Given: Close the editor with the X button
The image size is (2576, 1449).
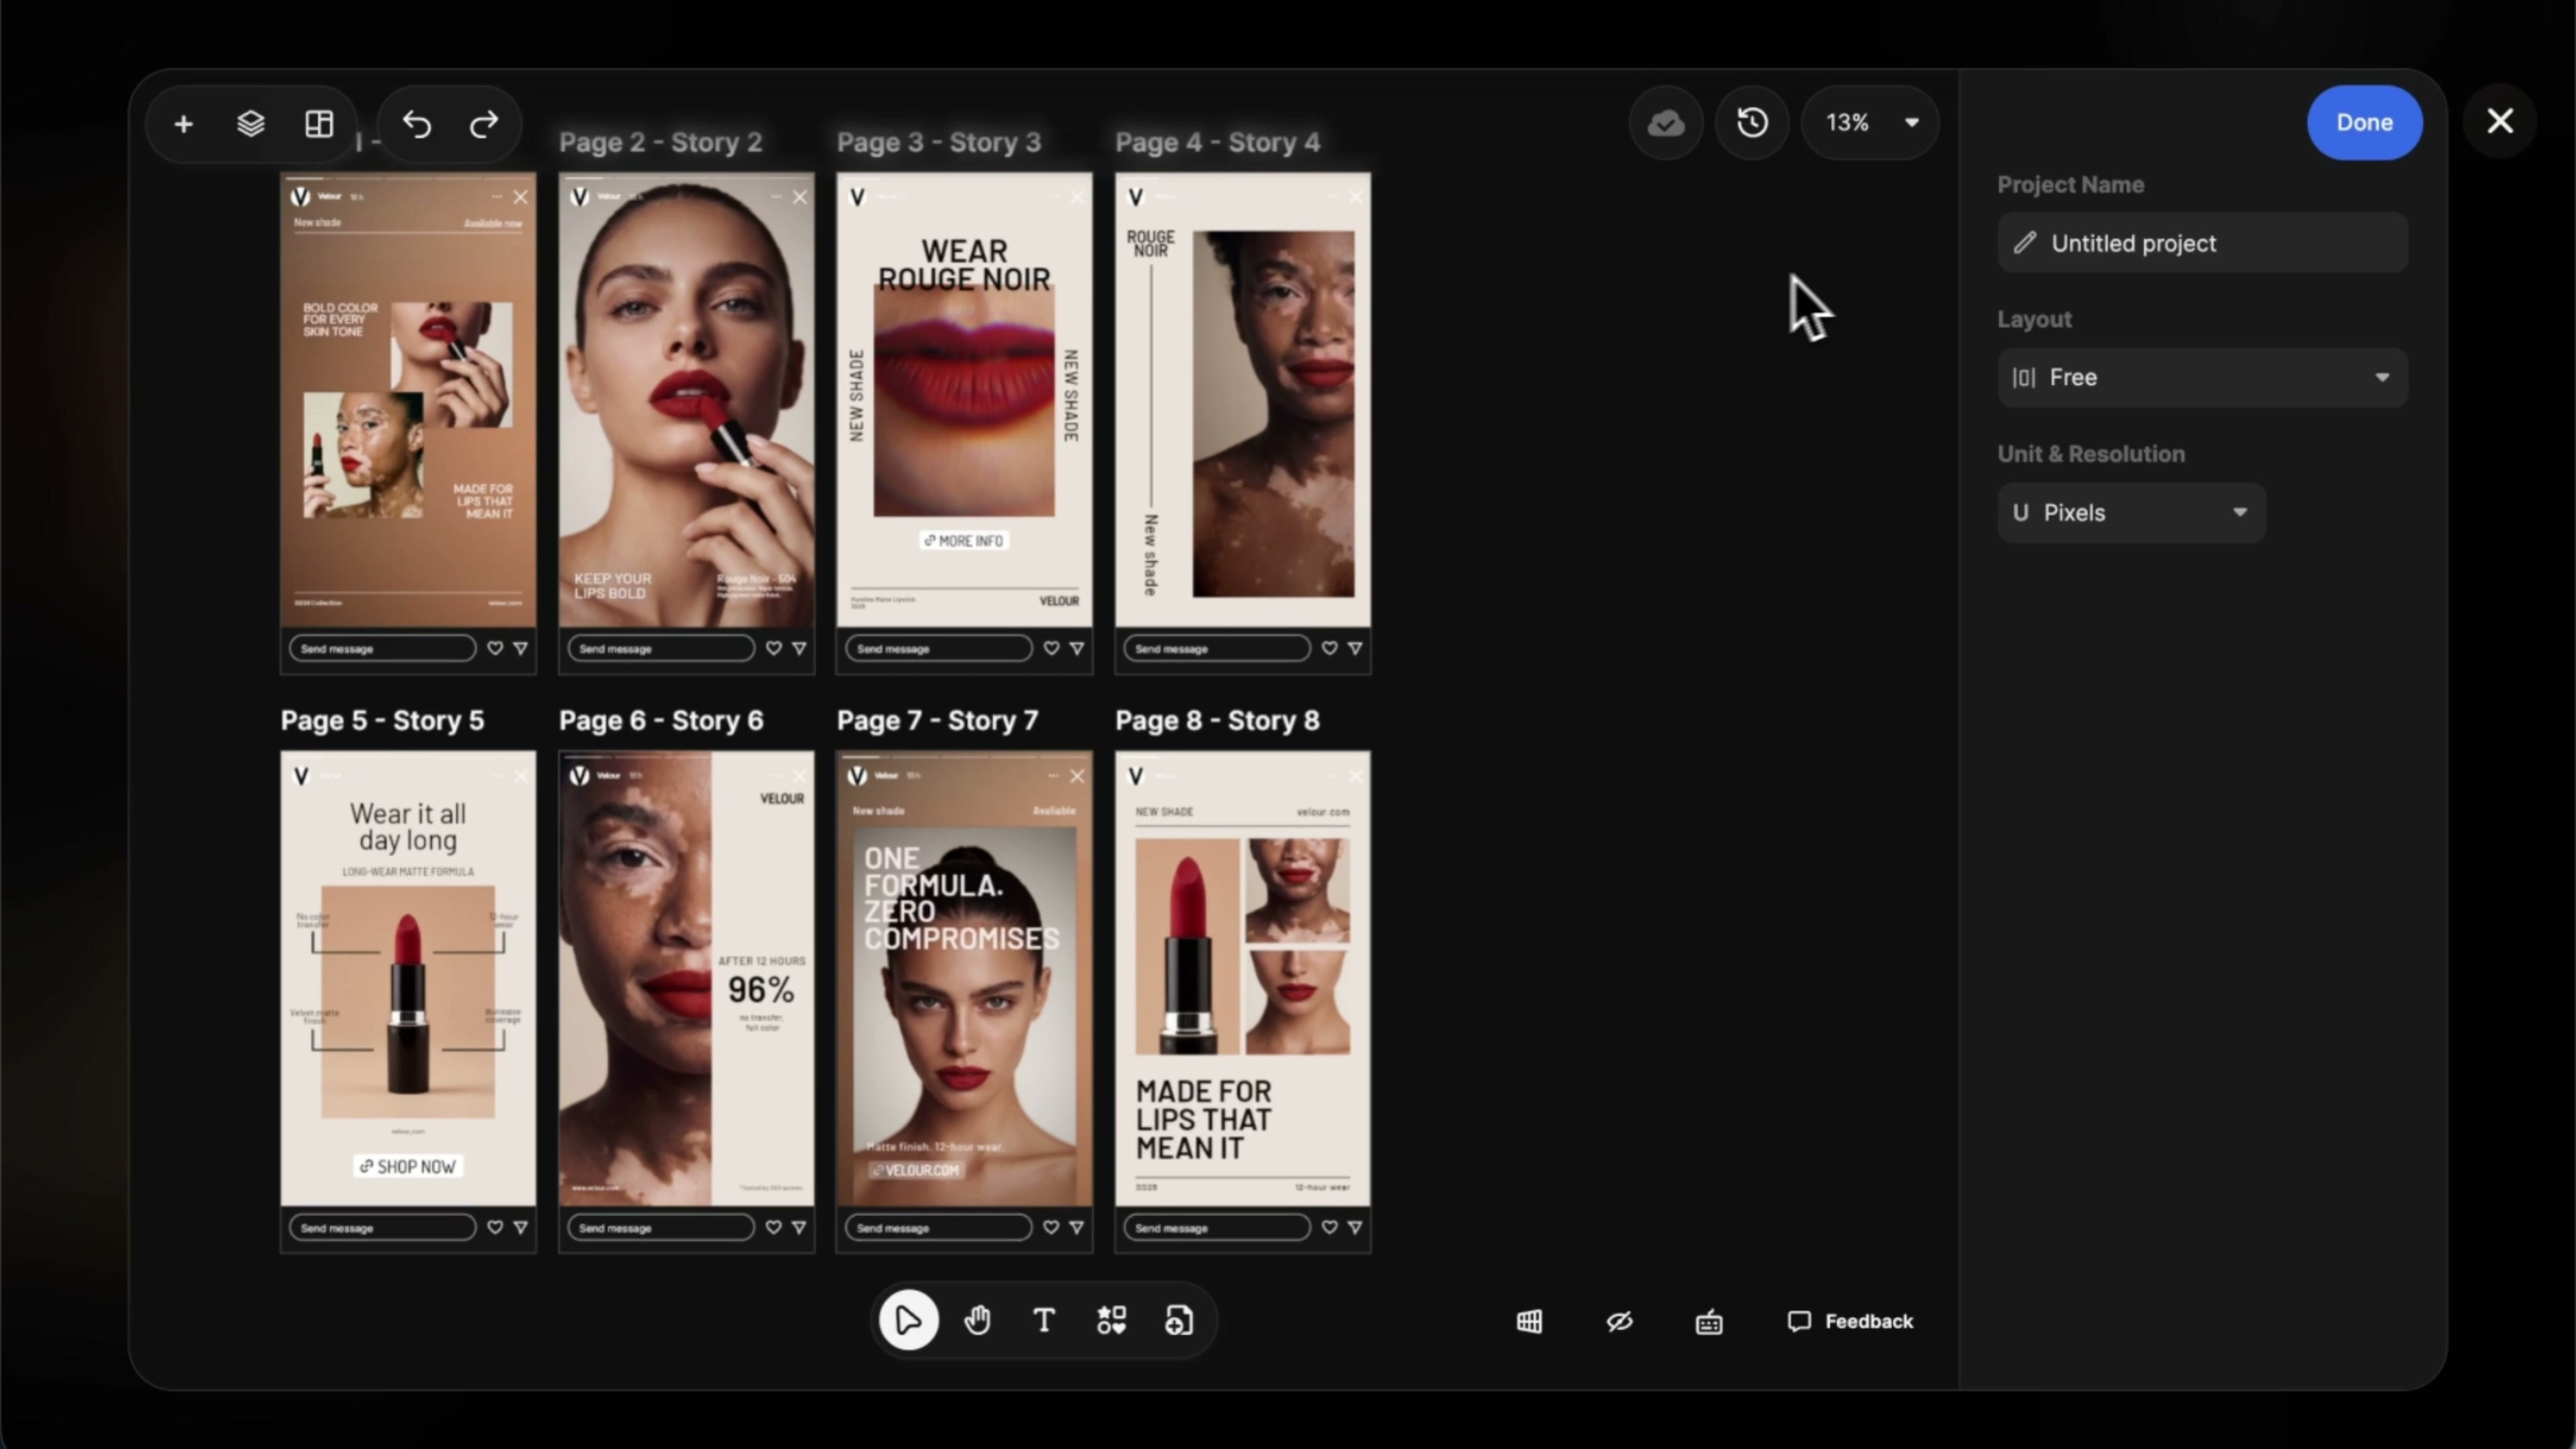Looking at the screenshot, I should (2500, 121).
